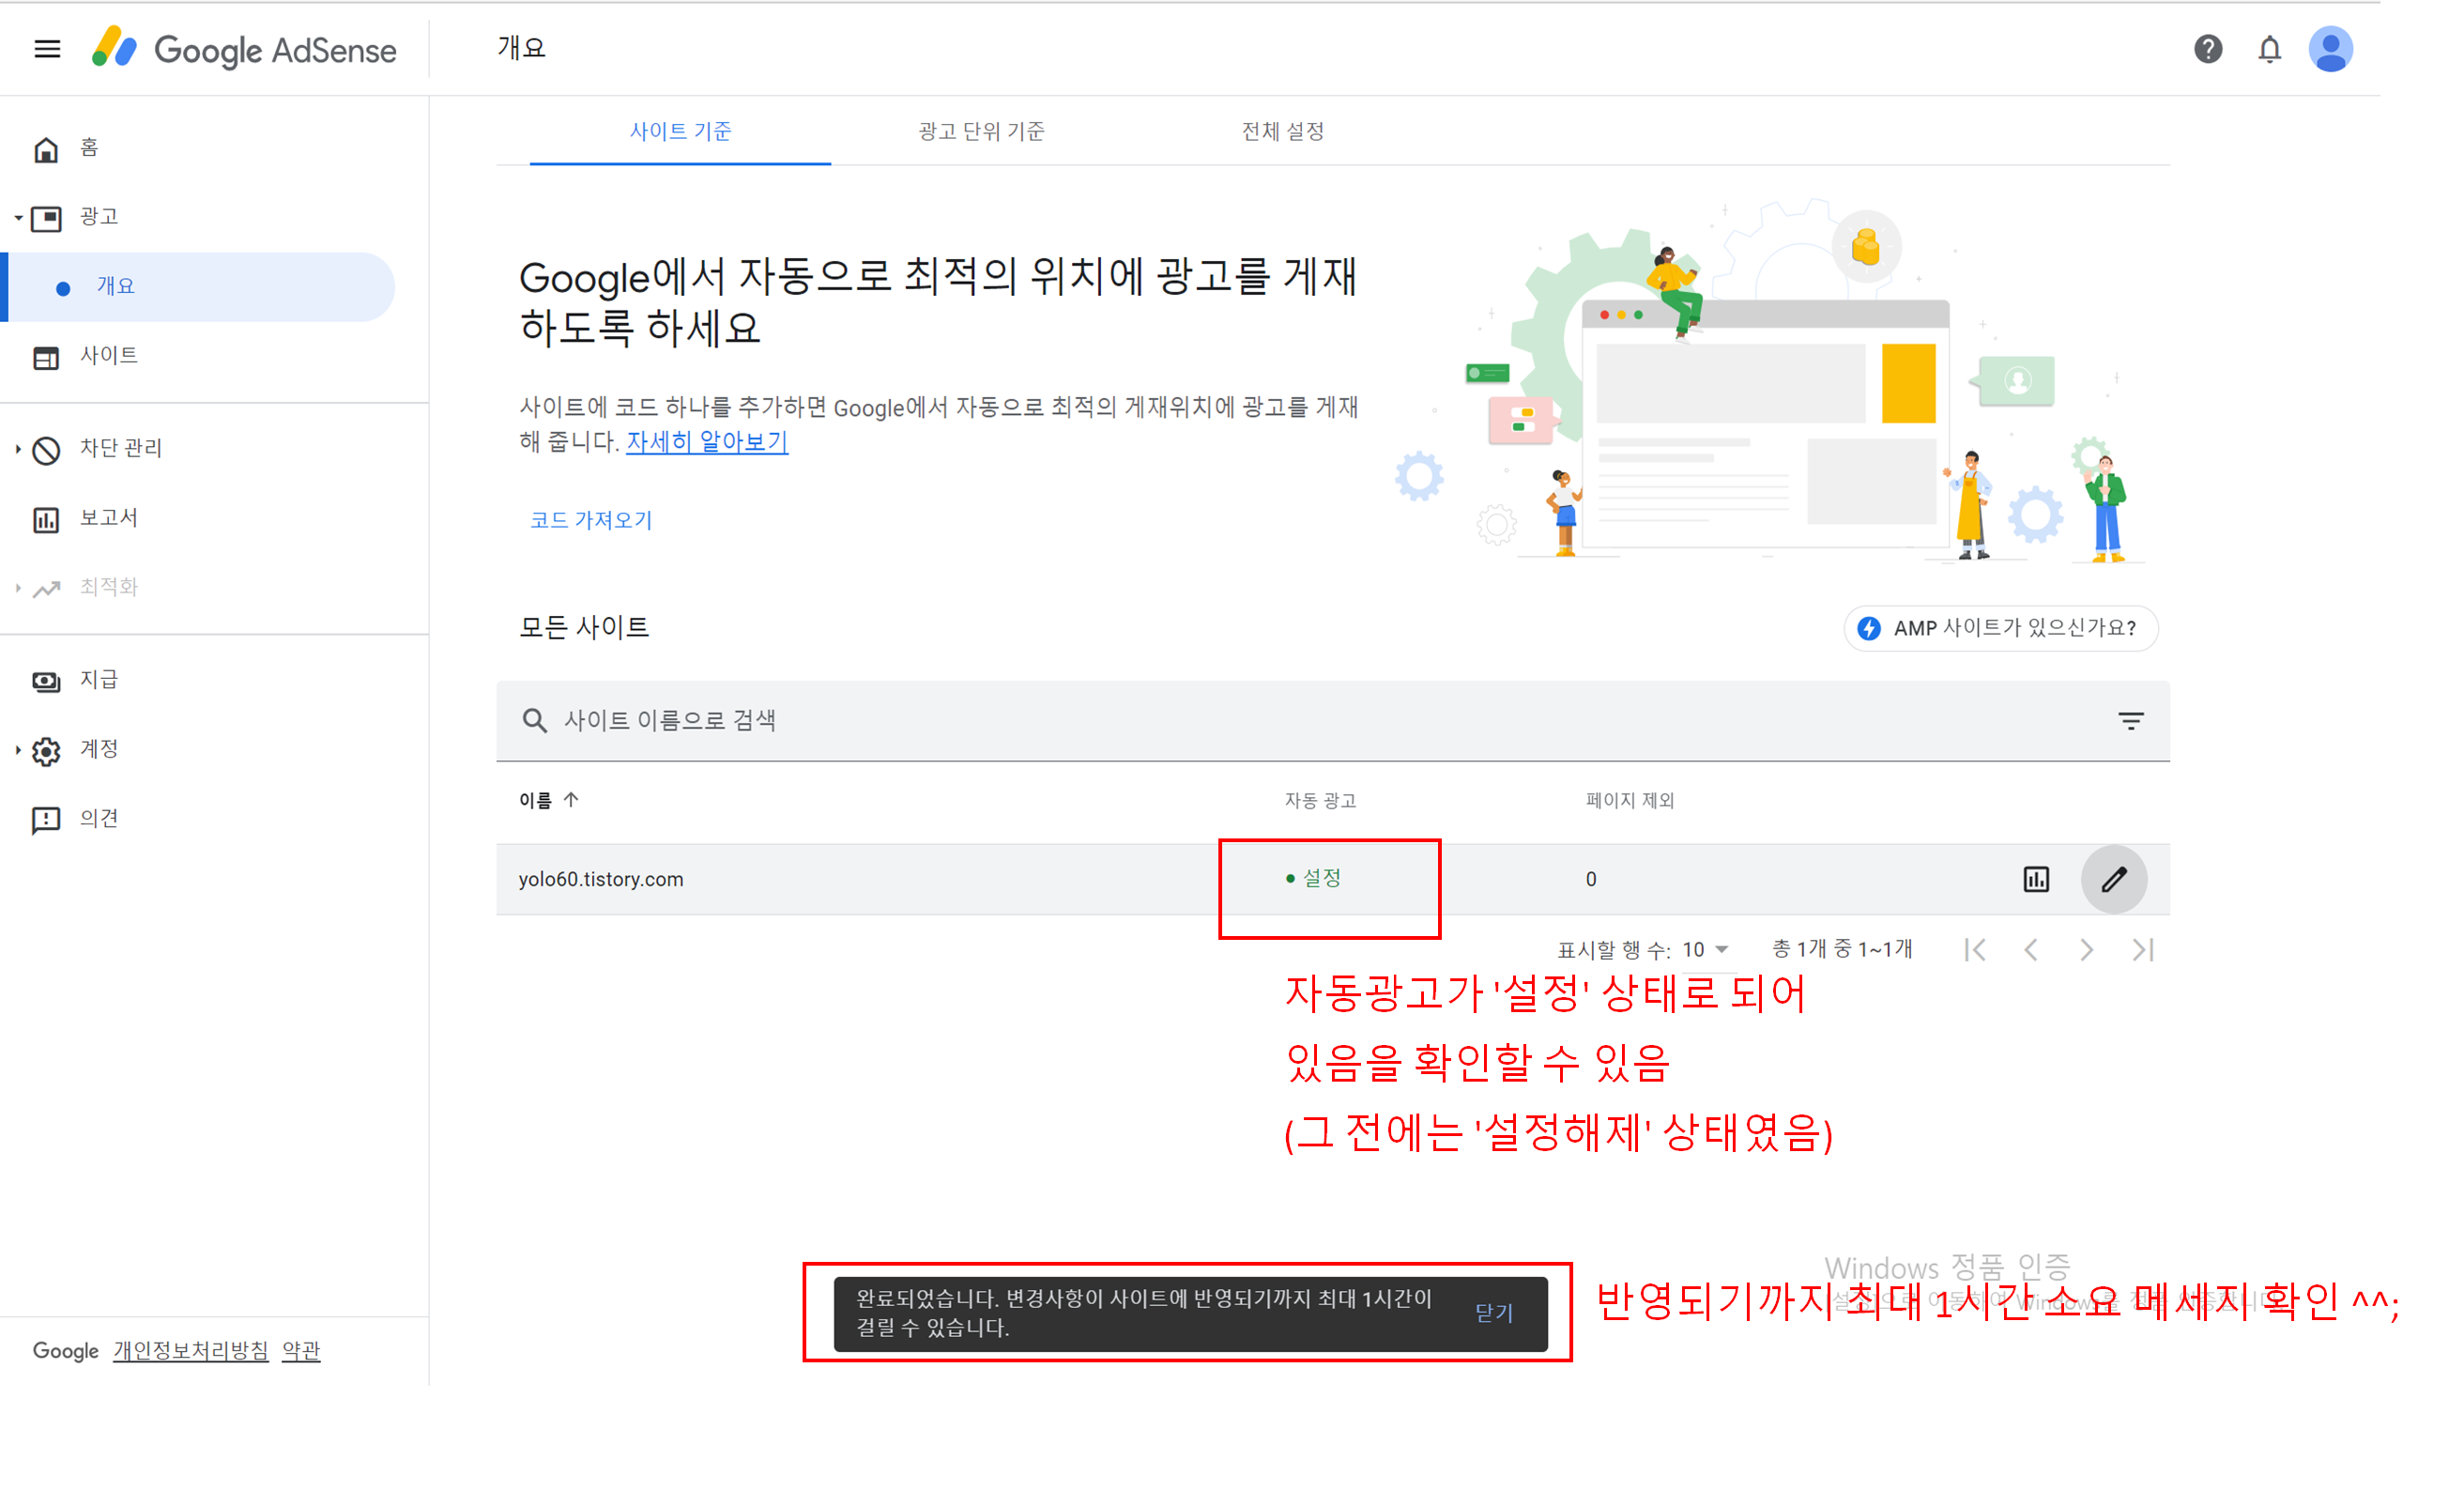
Task: Open the notifications bell
Action: (2269, 49)
